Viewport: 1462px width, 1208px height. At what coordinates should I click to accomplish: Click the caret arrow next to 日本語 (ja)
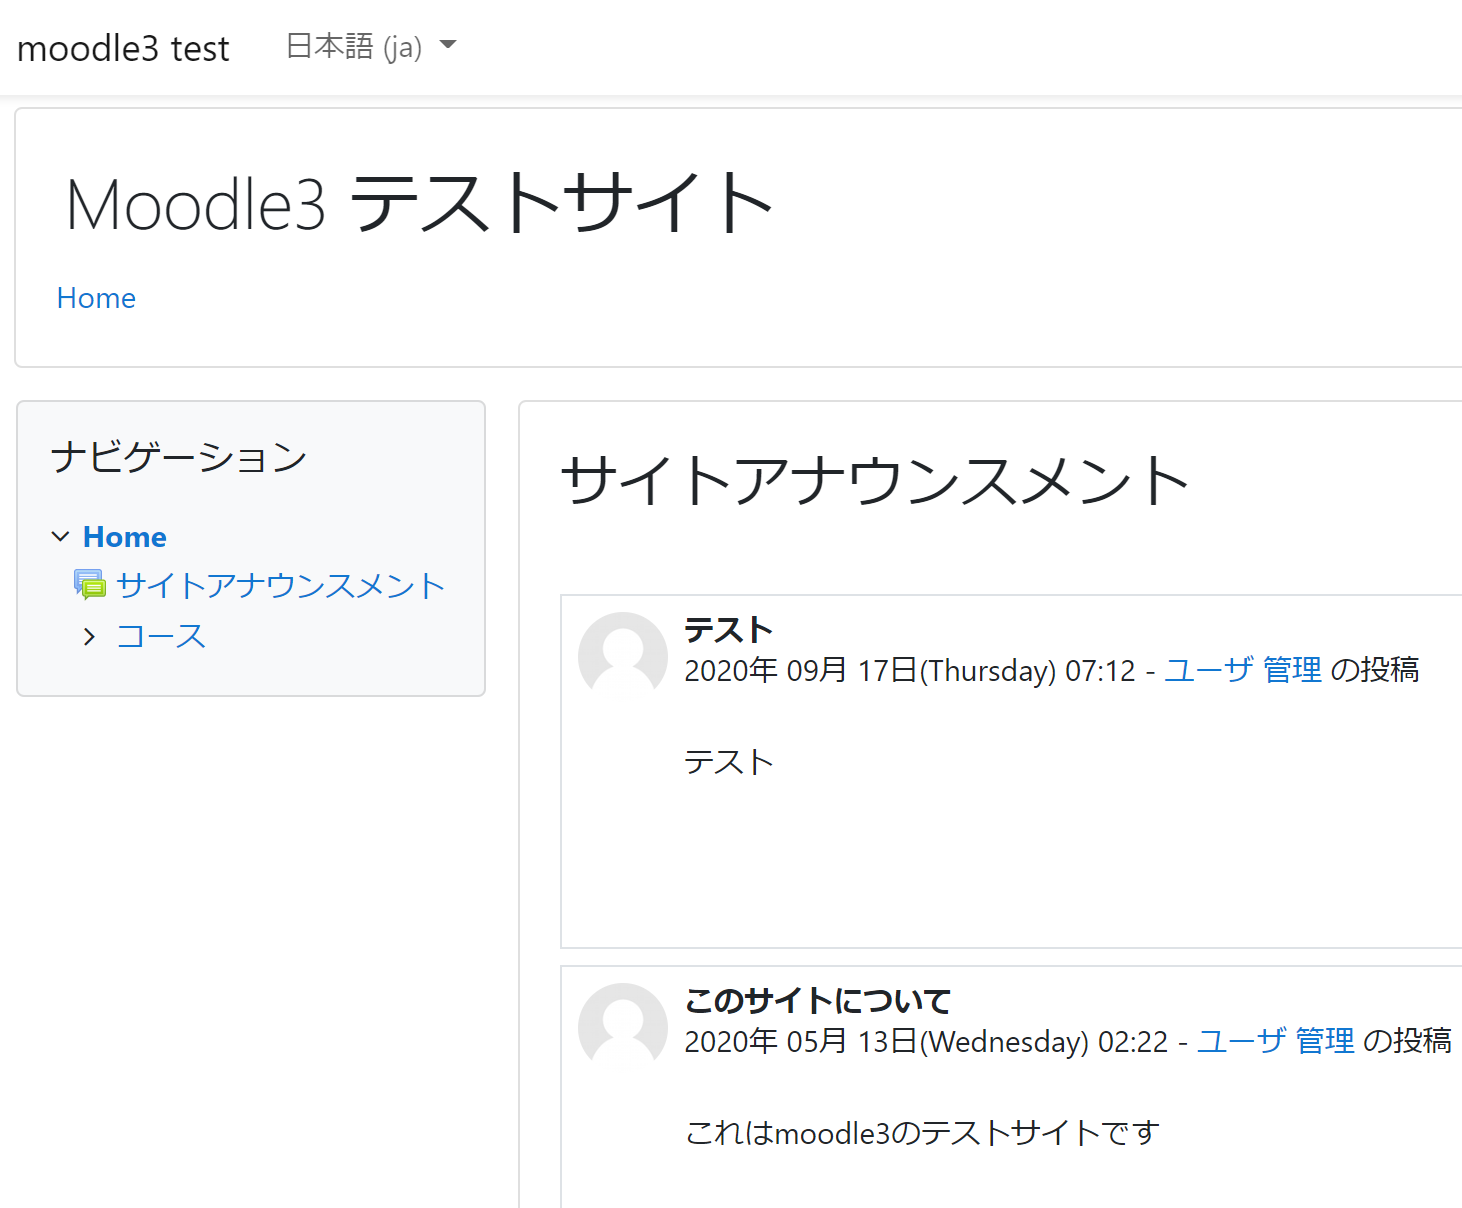pos(448,45)
